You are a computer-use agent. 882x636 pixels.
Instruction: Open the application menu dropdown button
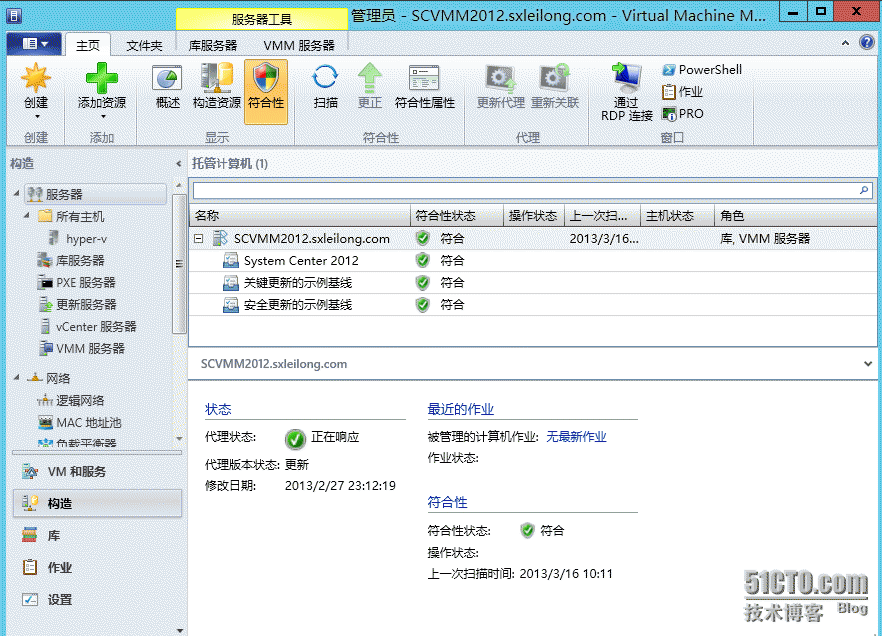(x=34, y=43)
